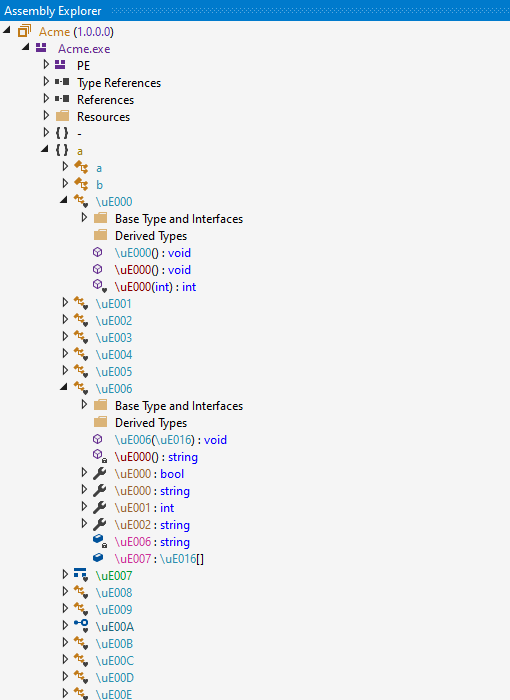Click the Acme assembly icon at the tree root
The image size is (510, 700).
25,31
